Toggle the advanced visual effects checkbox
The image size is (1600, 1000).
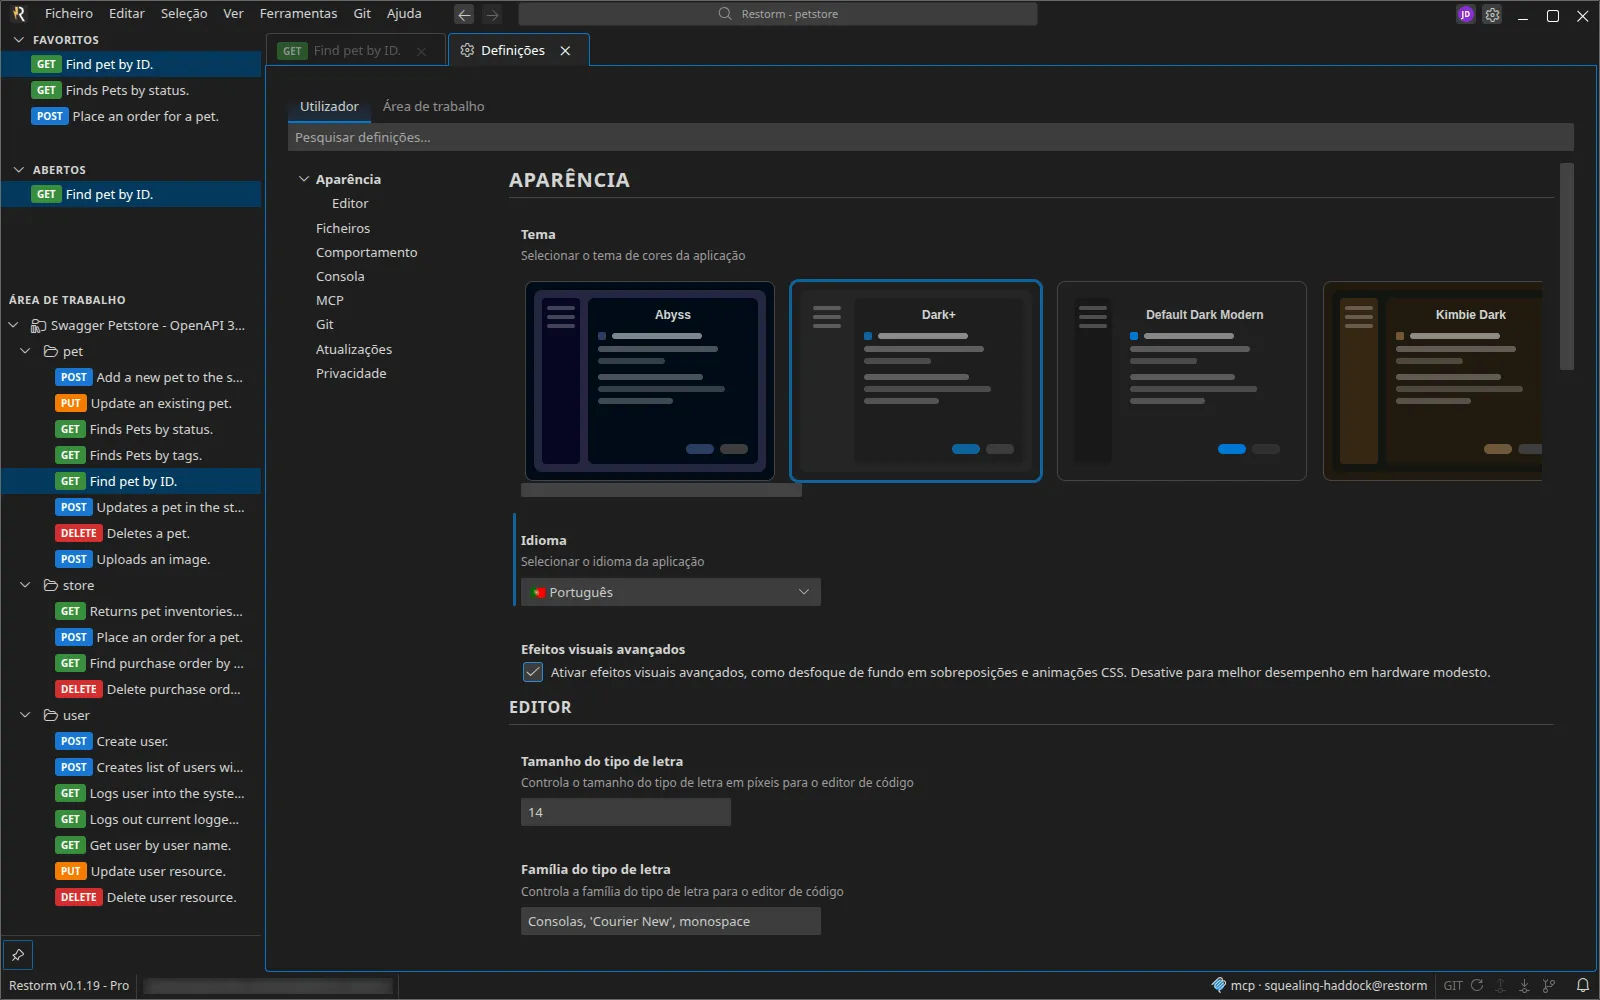[x=533, y=672]
